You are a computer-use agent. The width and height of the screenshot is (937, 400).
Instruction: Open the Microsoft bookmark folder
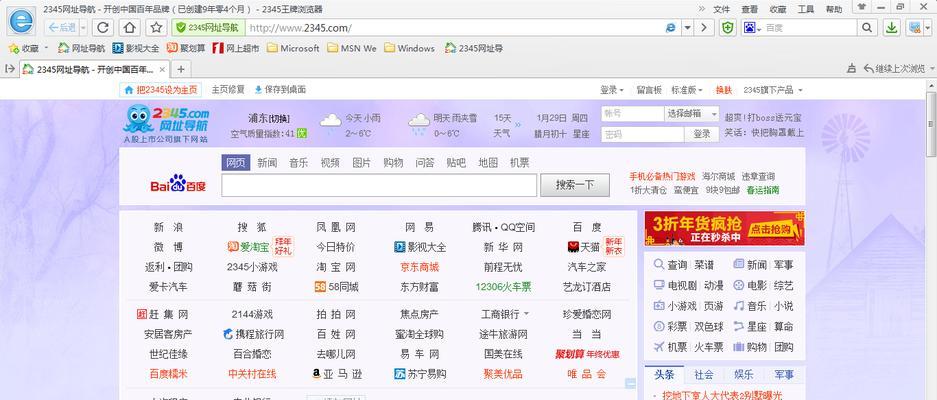[x=293, y=48]
